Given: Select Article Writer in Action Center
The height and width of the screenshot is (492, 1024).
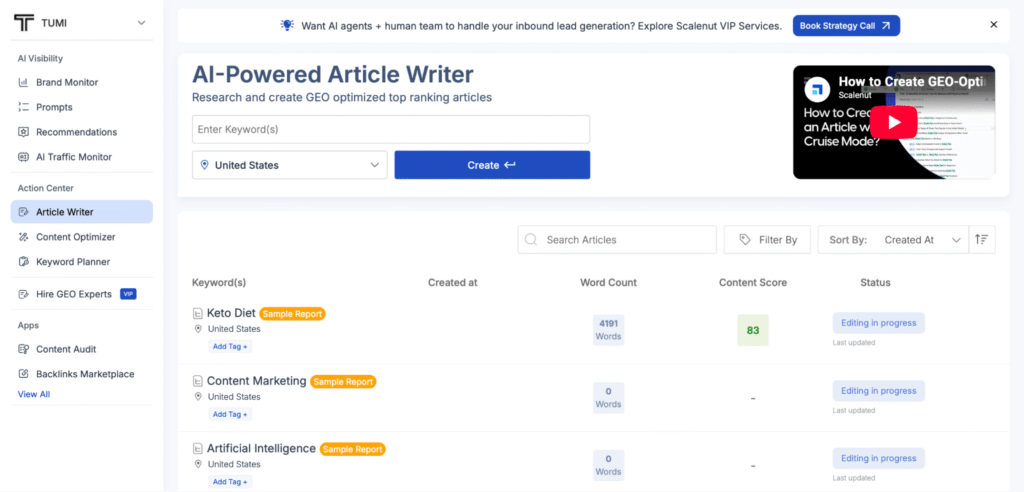Looking at the screenshot, I should tap(82, 212).
